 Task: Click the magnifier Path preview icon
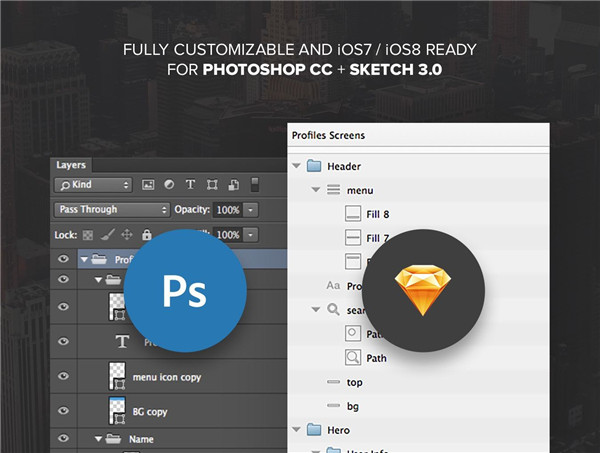[353, 357]
